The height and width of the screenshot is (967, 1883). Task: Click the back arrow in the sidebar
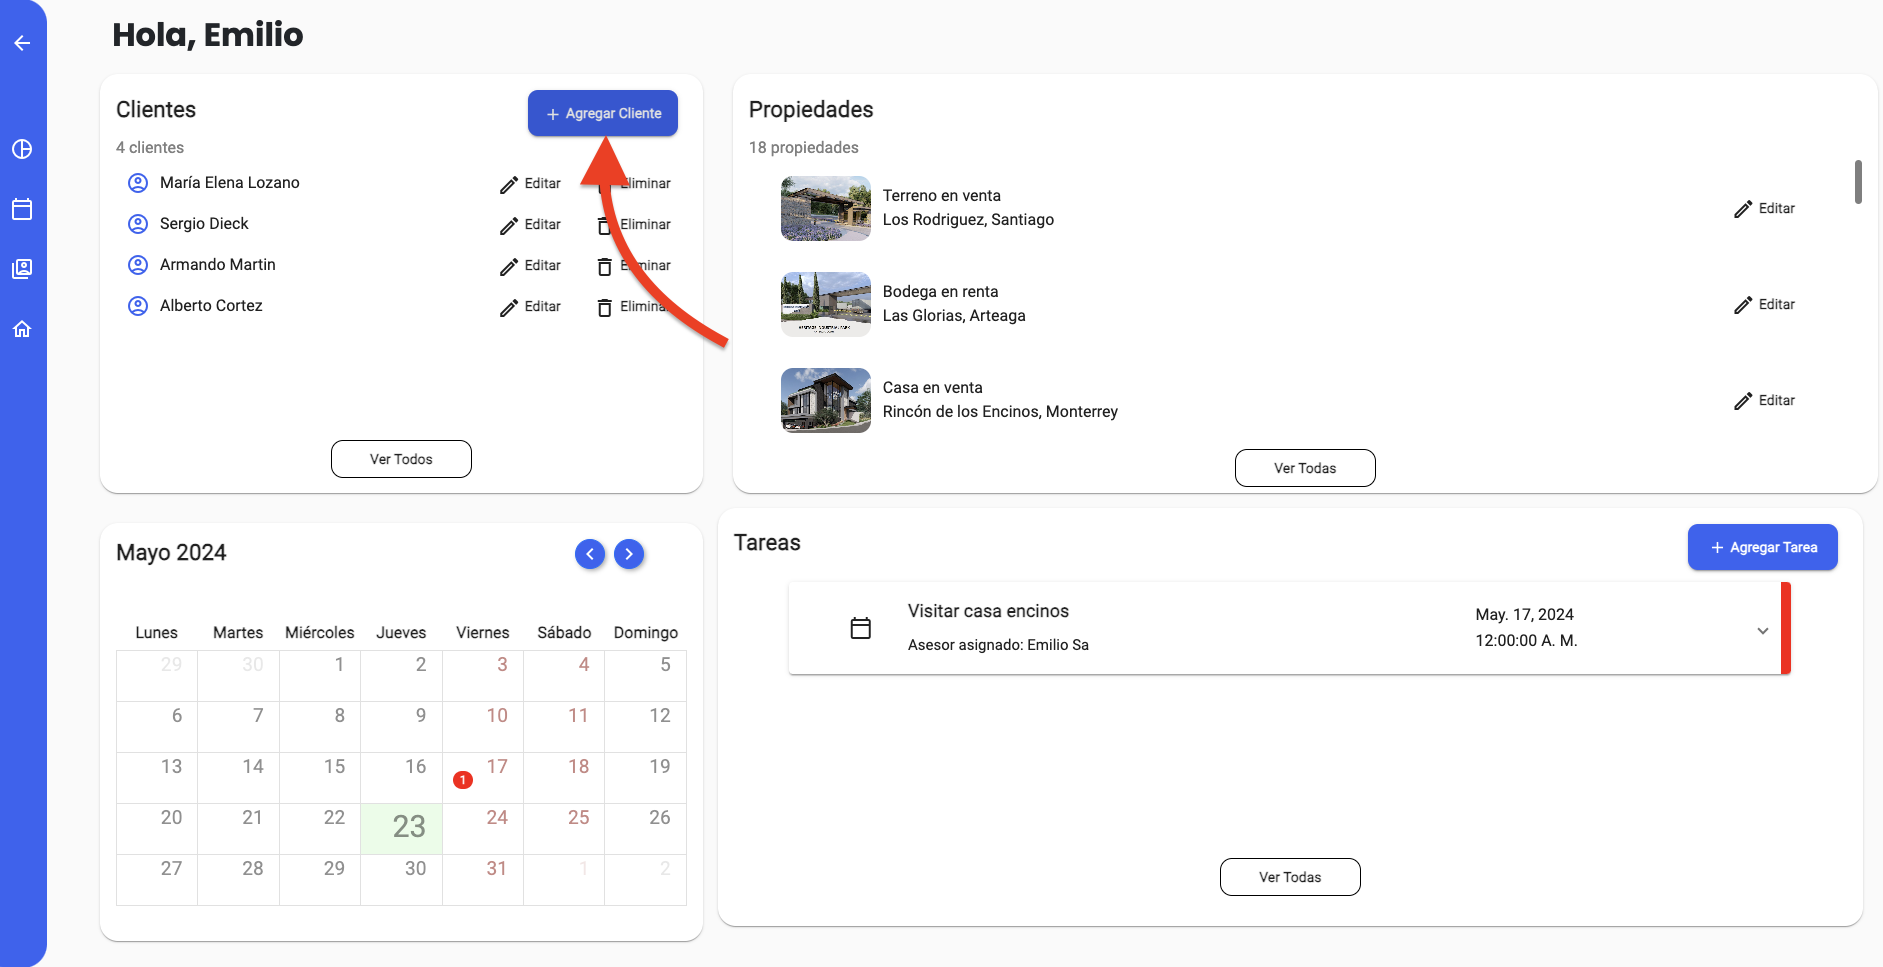(22, 43)
